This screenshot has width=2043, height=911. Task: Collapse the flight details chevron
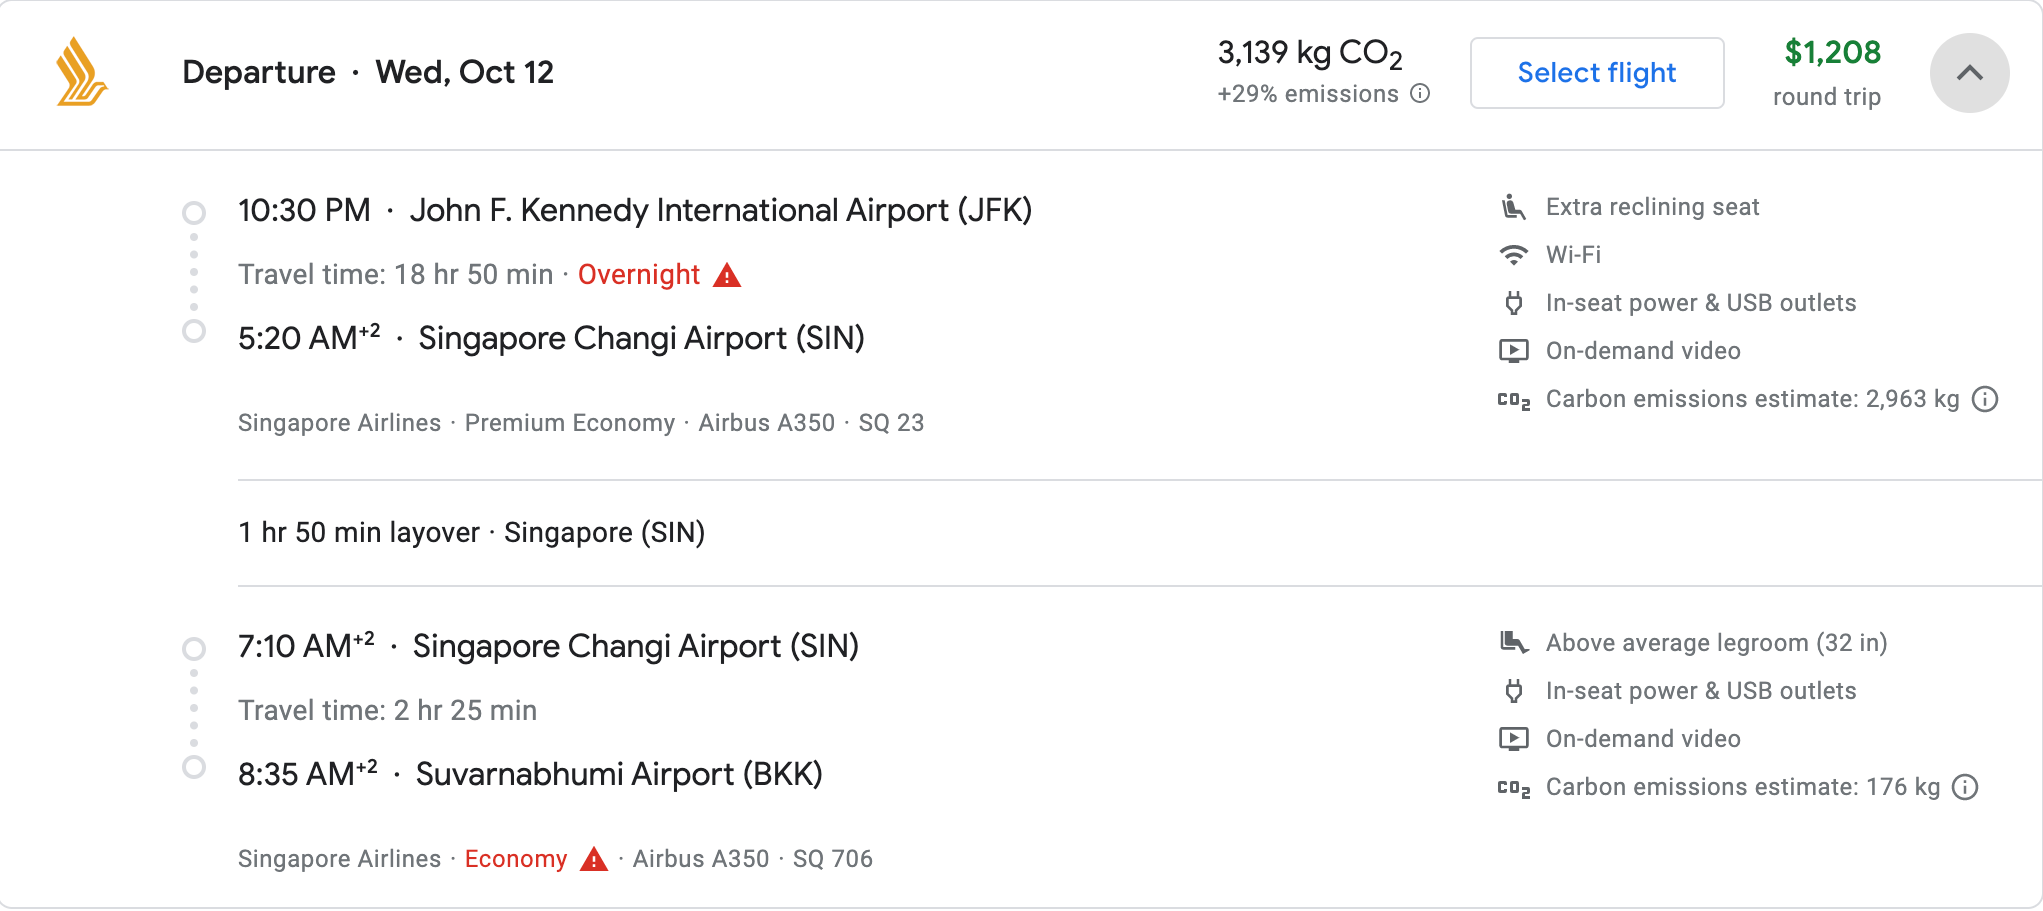tap(1969, 73)
